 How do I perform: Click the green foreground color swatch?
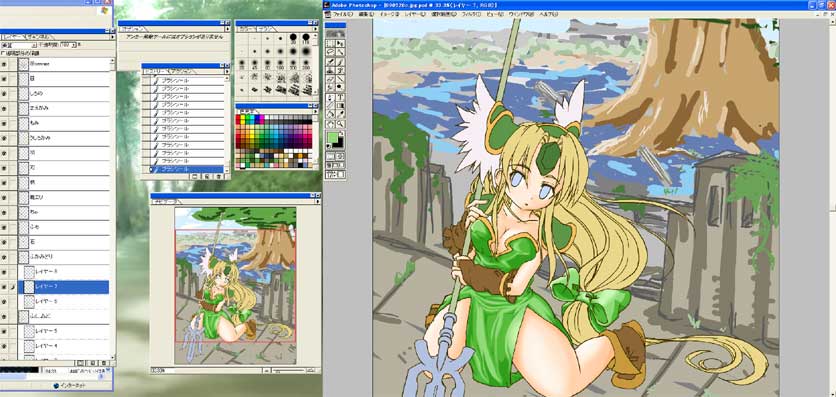(x=332, y=137)
